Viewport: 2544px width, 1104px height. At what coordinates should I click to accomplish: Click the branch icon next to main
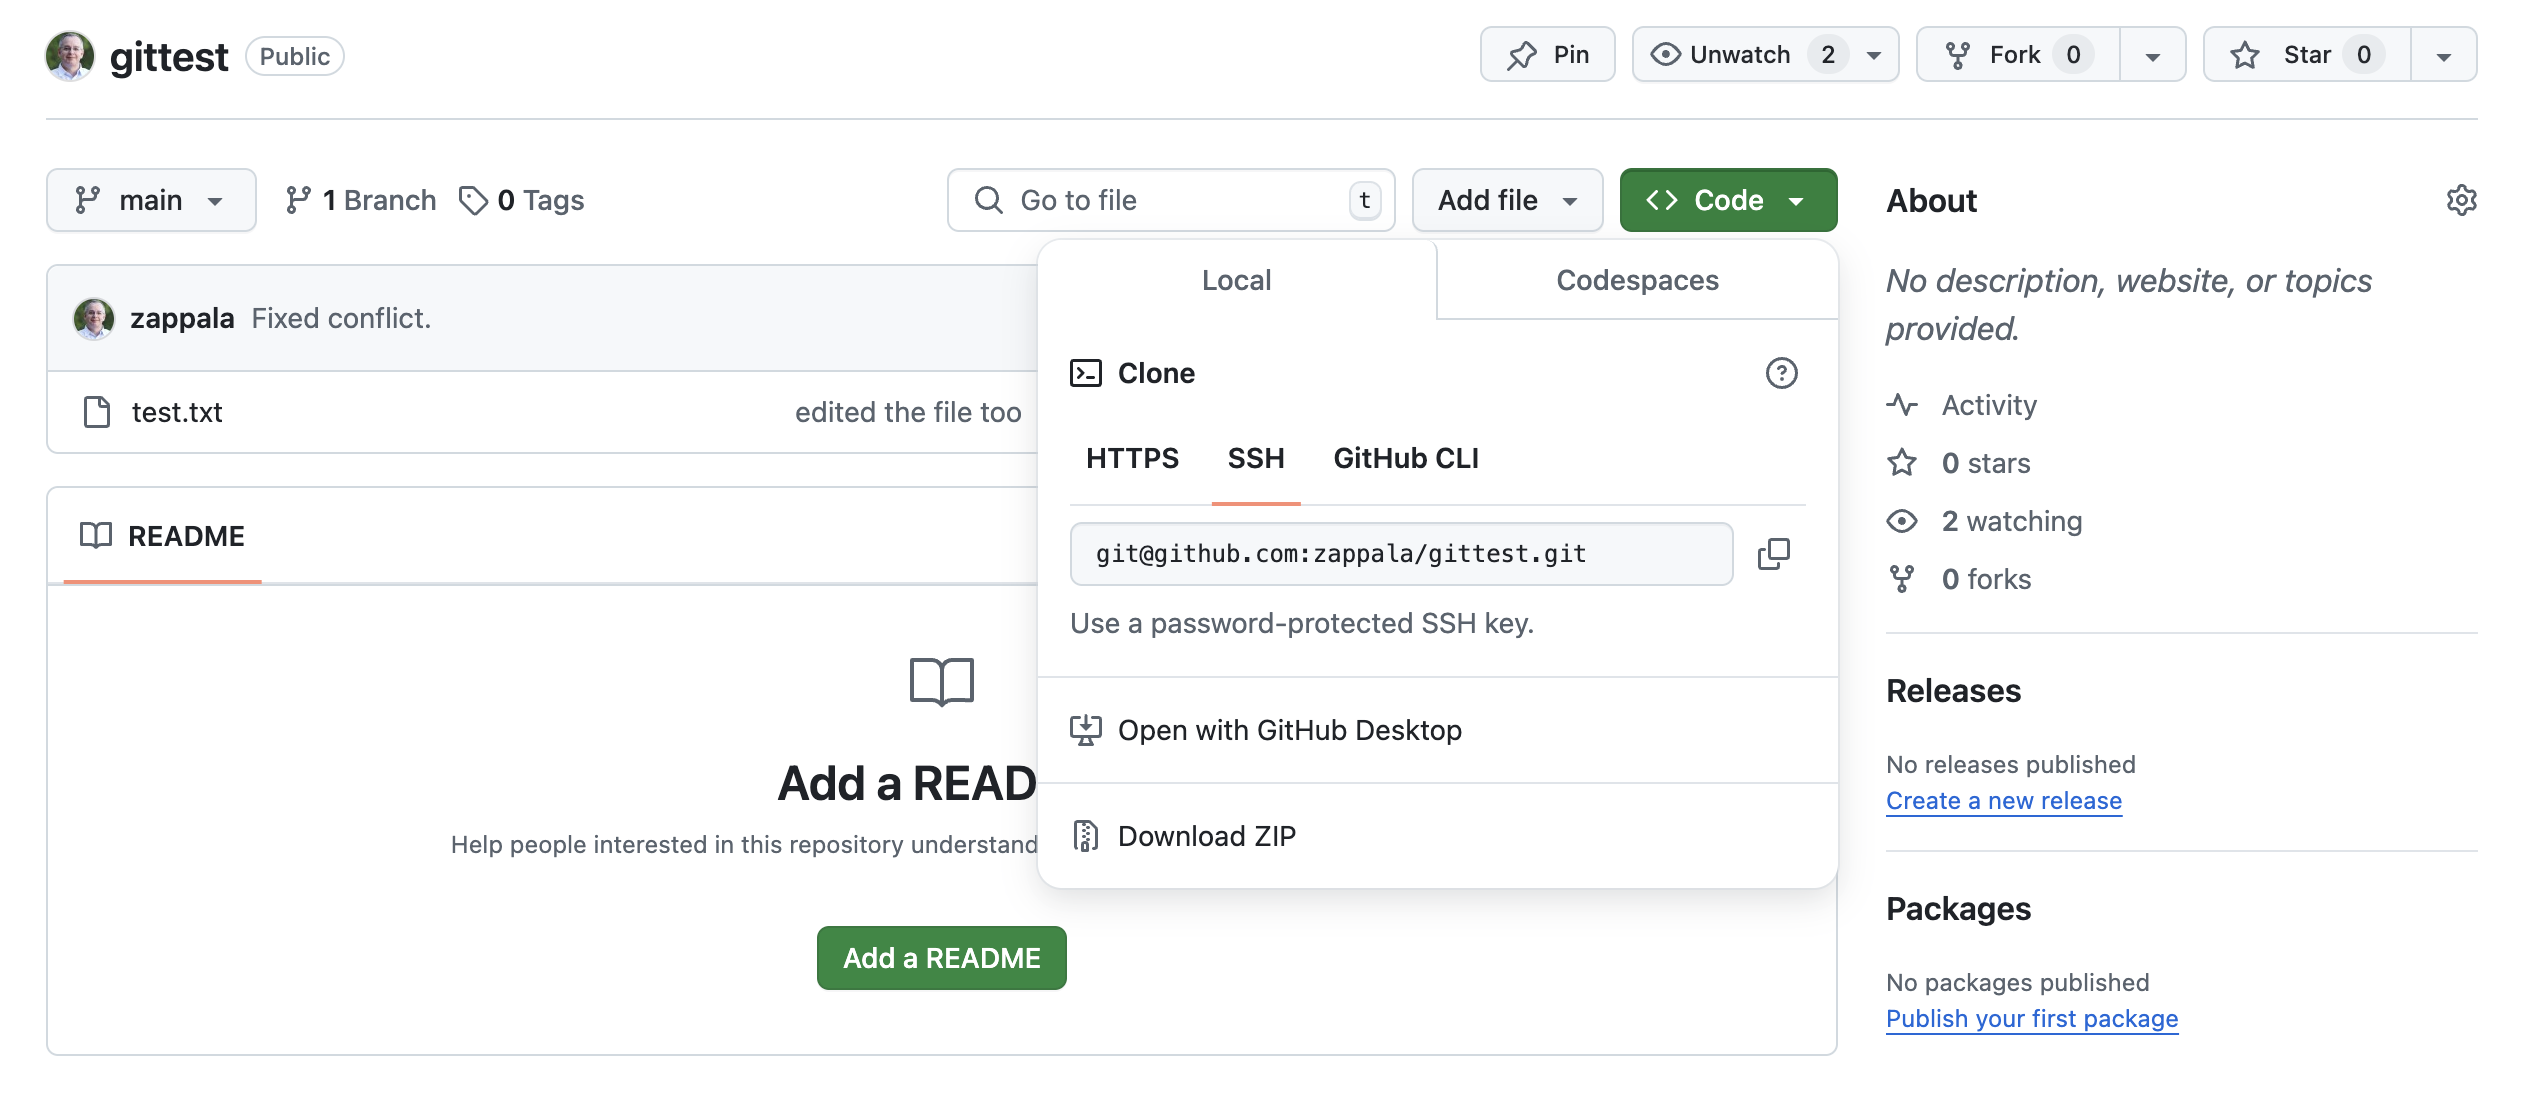click(89, 198)
